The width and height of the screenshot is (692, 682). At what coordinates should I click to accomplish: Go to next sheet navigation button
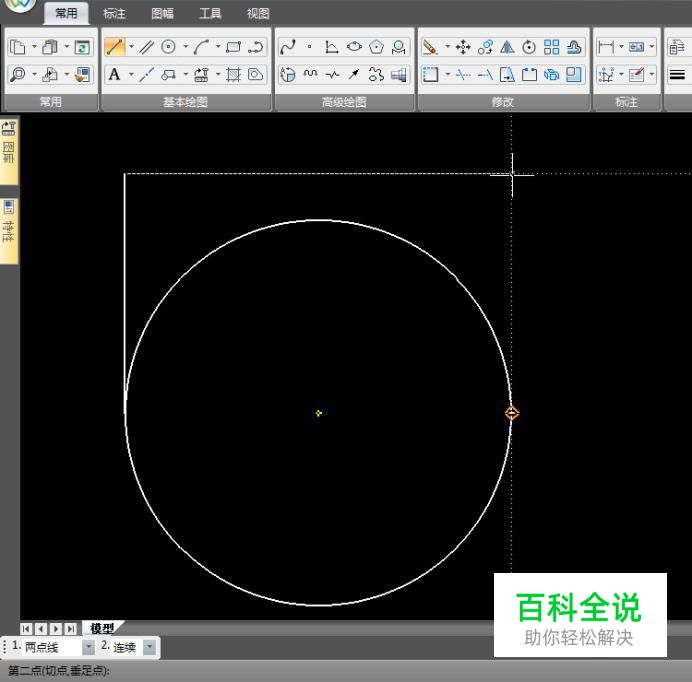coord(56,628)
